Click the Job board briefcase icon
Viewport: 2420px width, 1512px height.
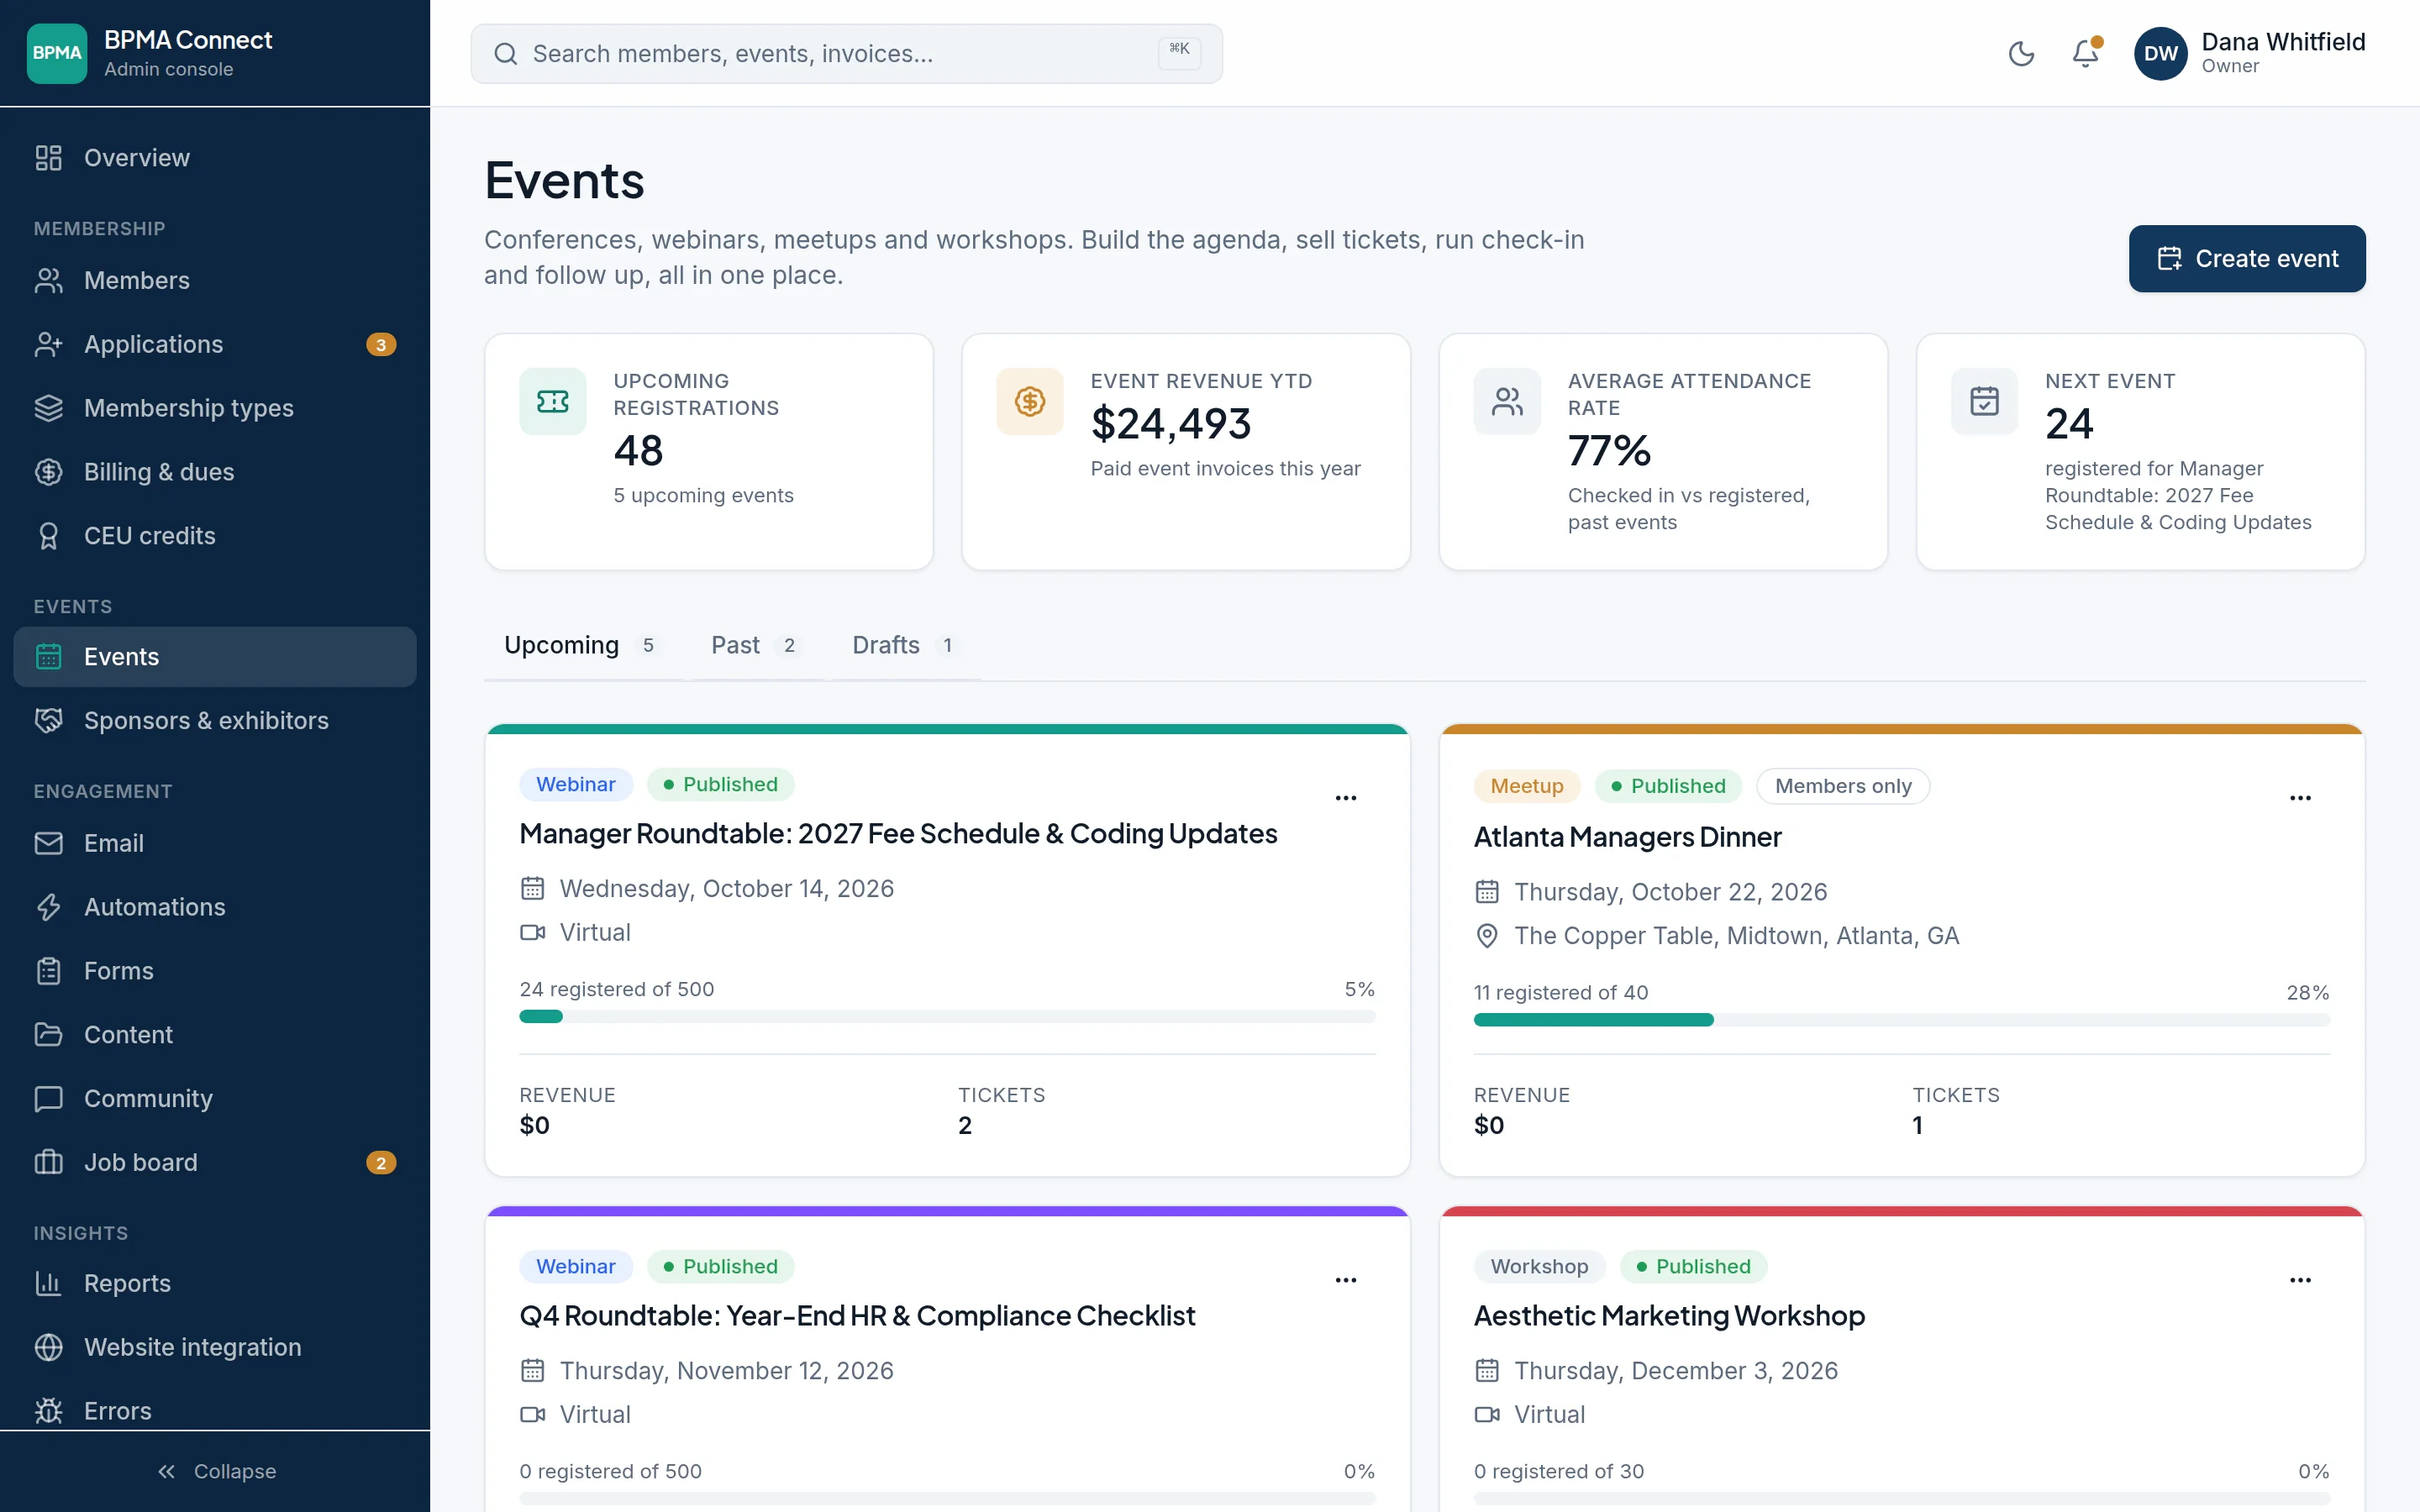click(49, 1163)
